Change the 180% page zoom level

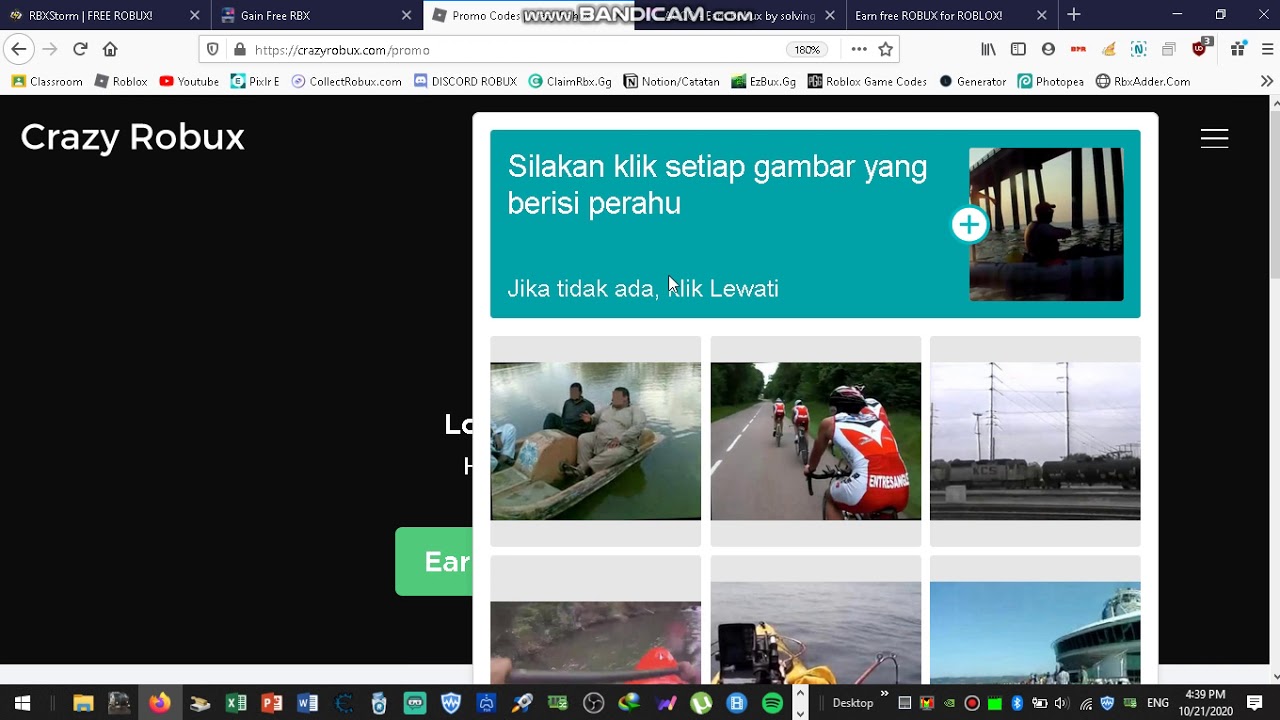pyautogui.click(x=807, y=49)
